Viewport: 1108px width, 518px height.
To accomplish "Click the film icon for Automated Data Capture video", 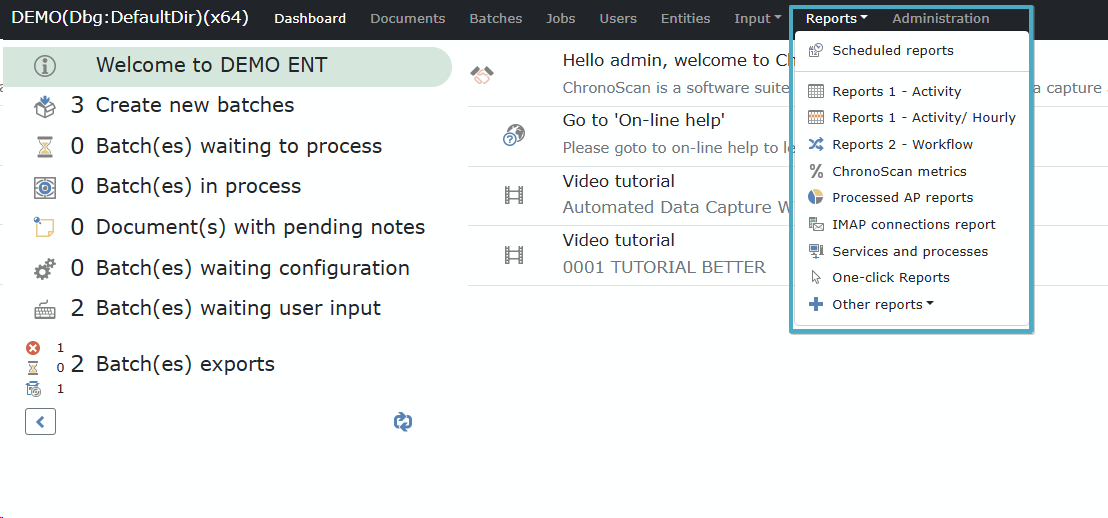I will coord(514,195).
